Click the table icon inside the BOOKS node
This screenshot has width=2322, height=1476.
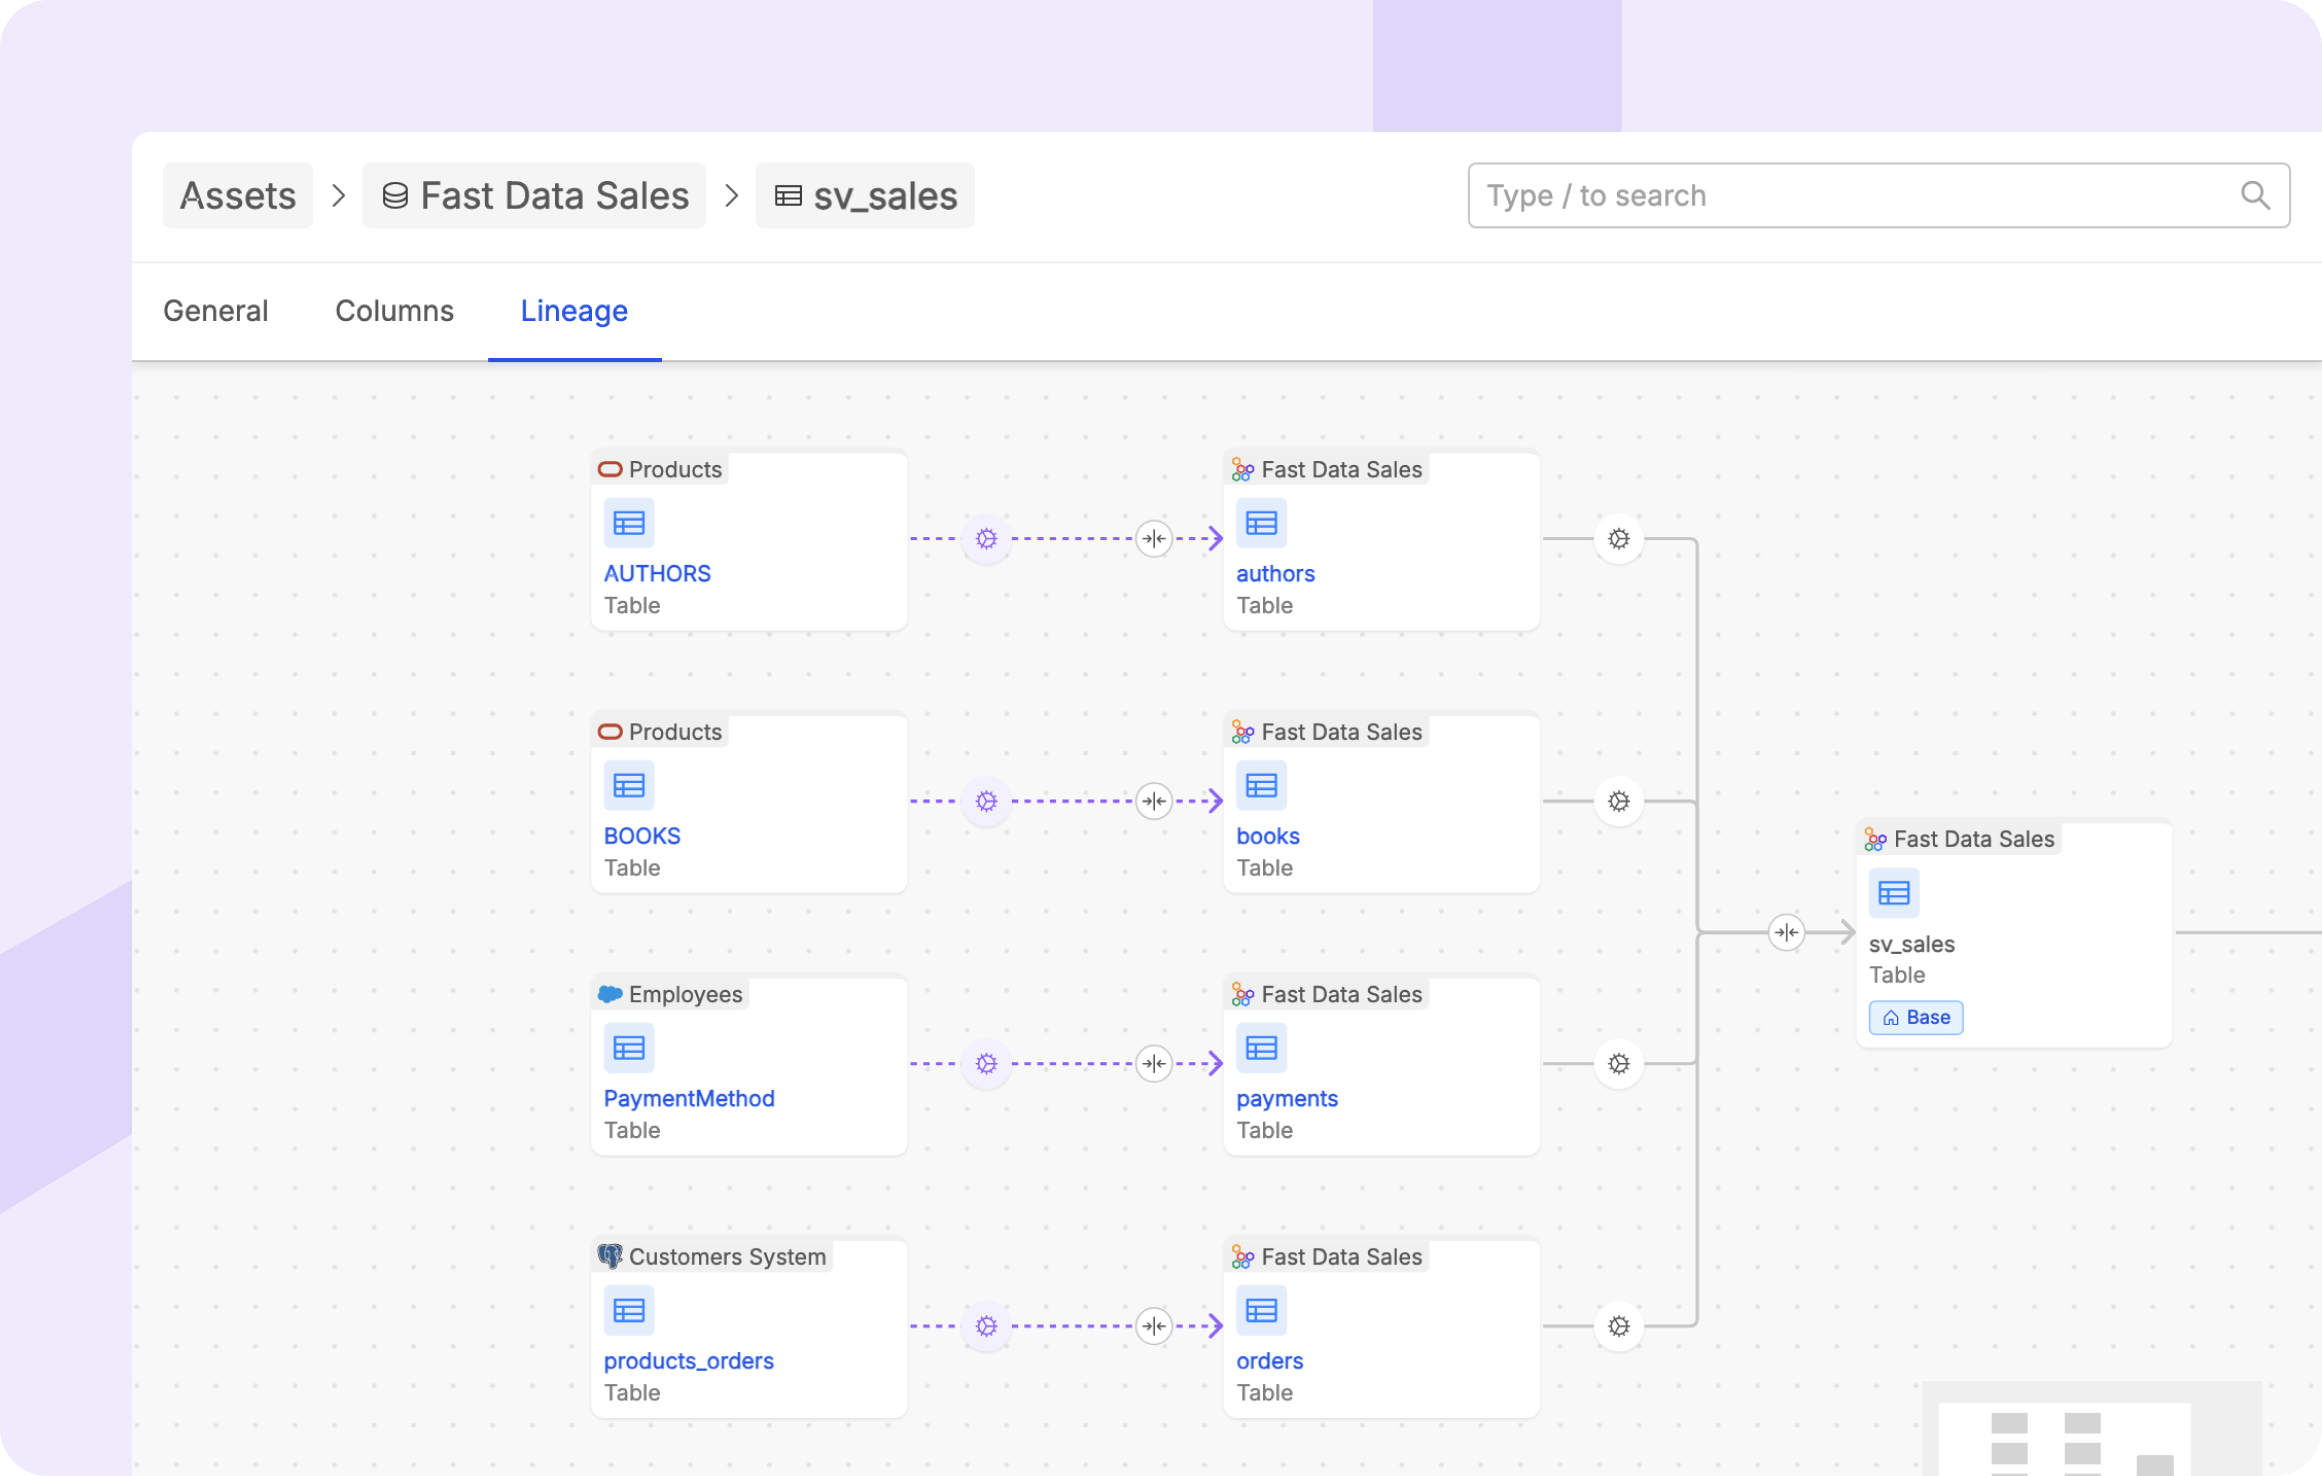628,786
